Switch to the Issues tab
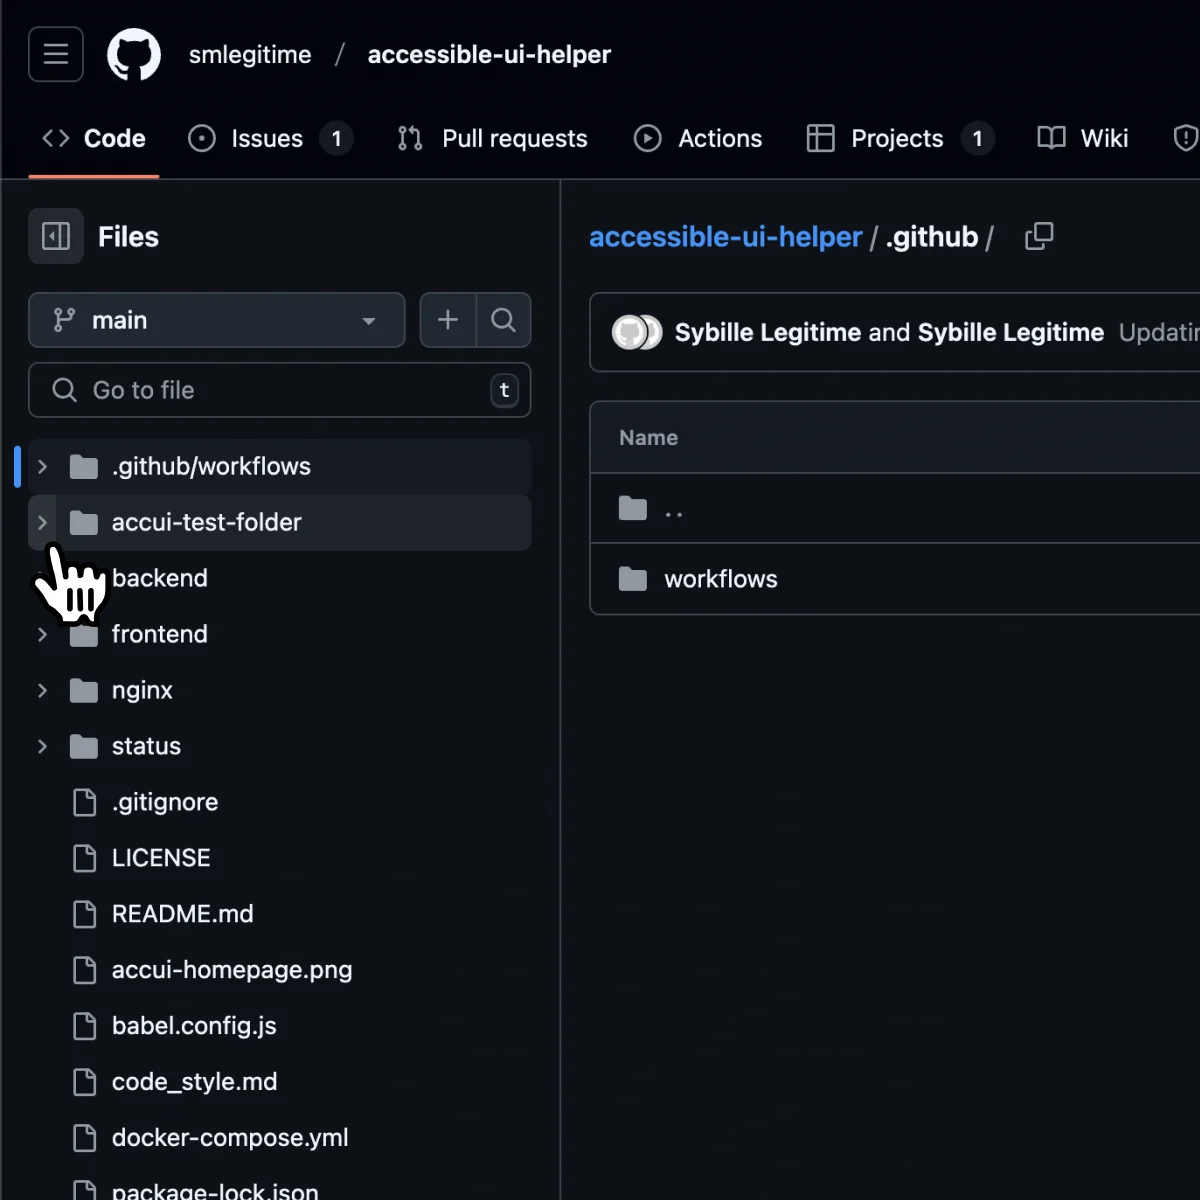The width and height of the screenshot is (1200, 1200). 270,138
